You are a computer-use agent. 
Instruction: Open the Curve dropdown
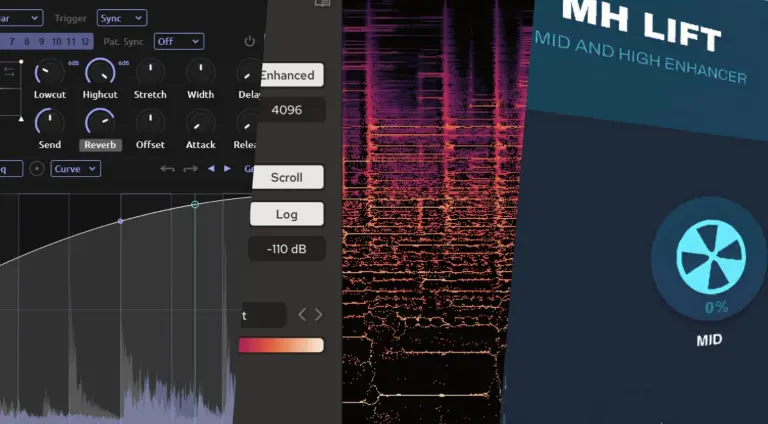pyautogui.click(x=75, y=169)
